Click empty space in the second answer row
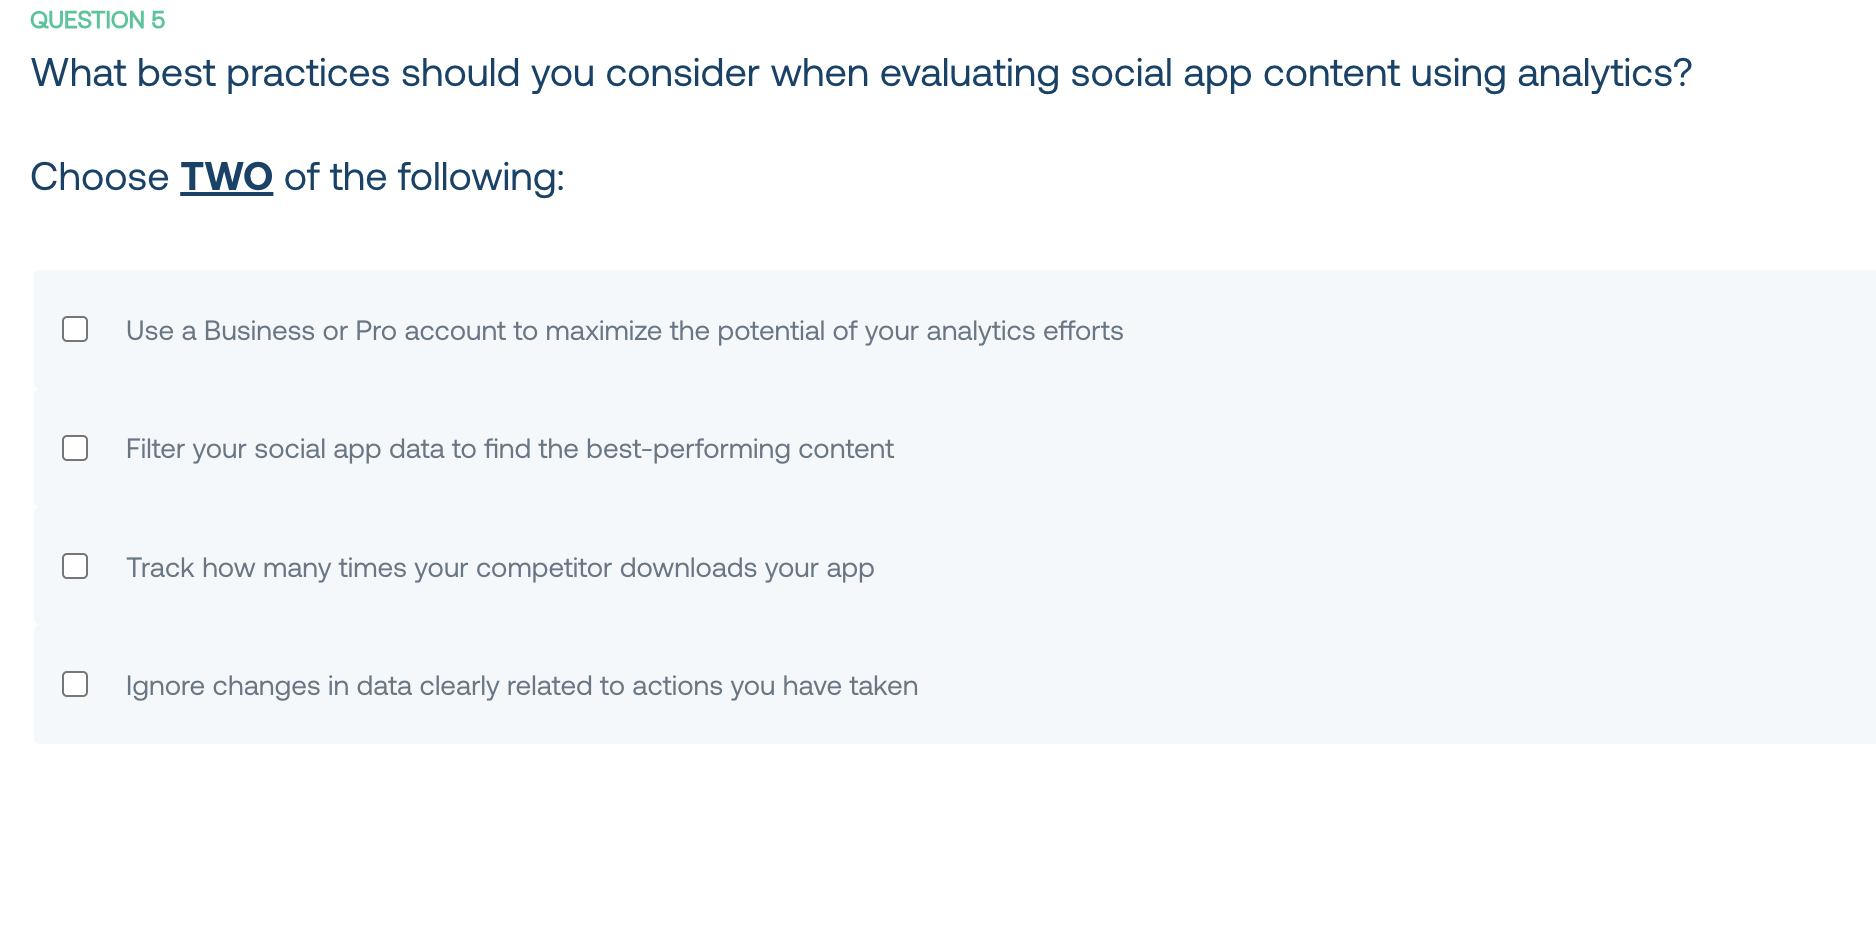 click(1400, 447)
